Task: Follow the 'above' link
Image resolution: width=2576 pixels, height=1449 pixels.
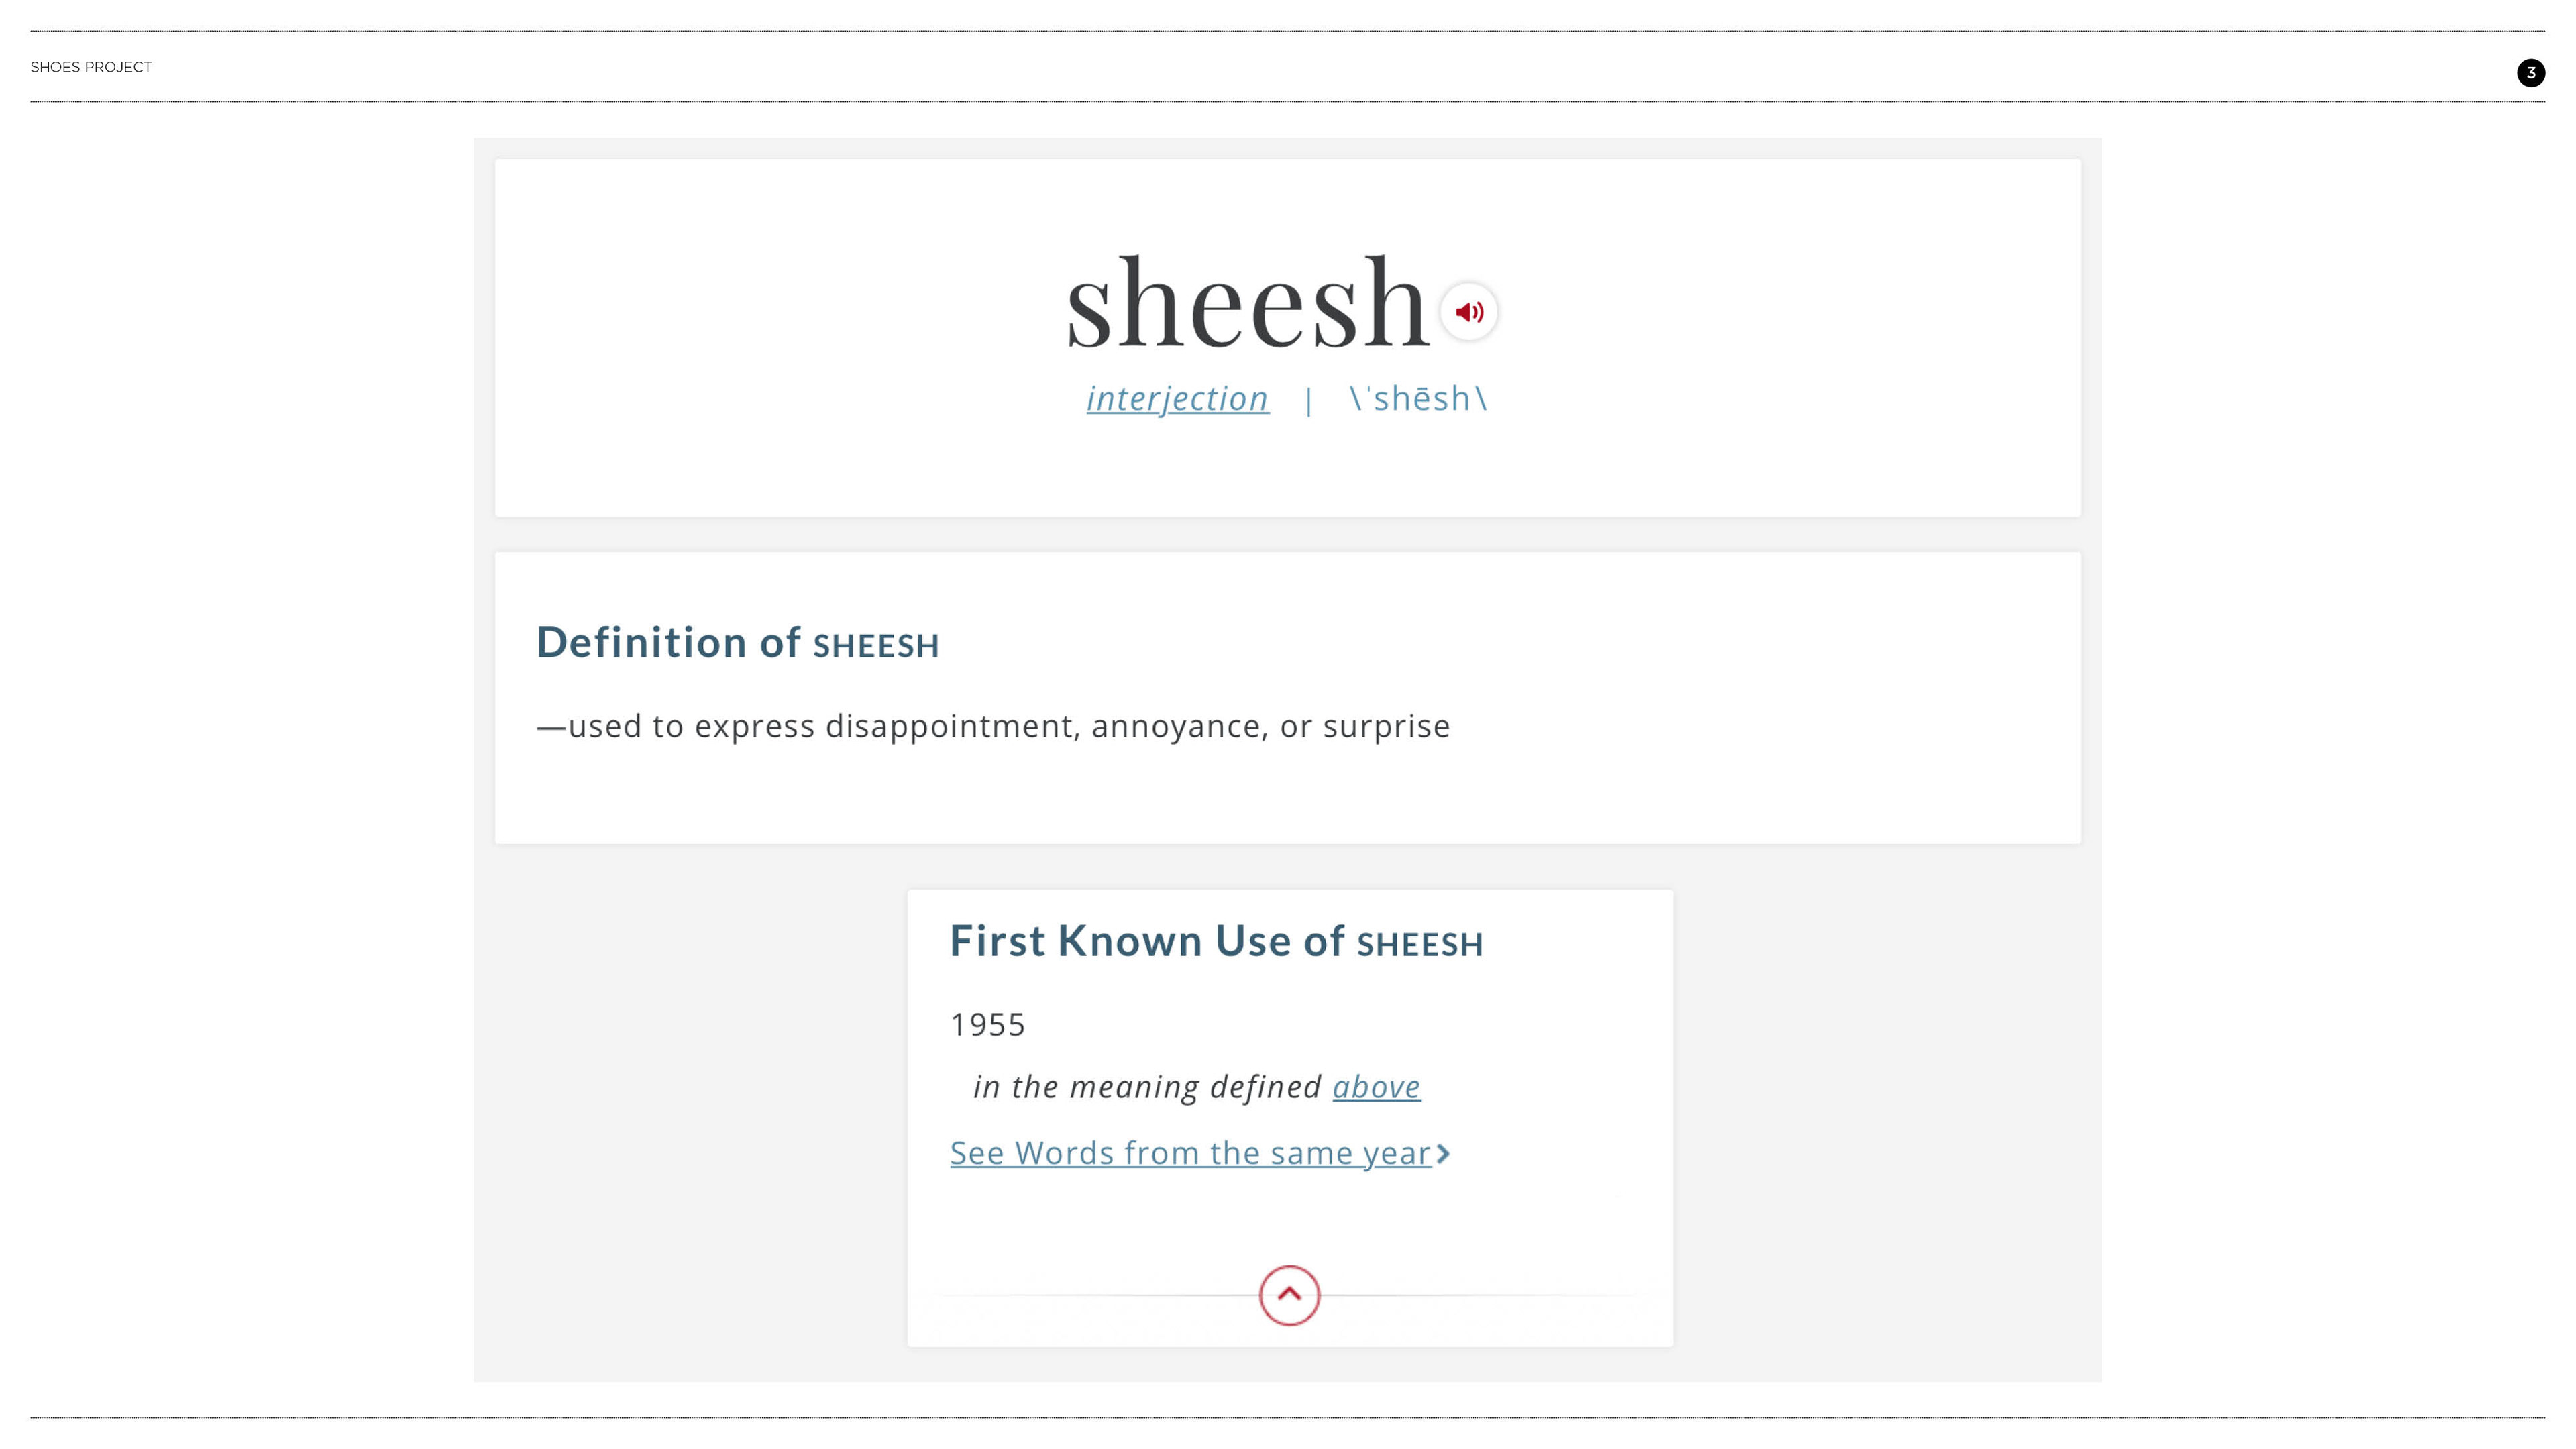Action: pyautogui.click(x=1376, y=1087)
